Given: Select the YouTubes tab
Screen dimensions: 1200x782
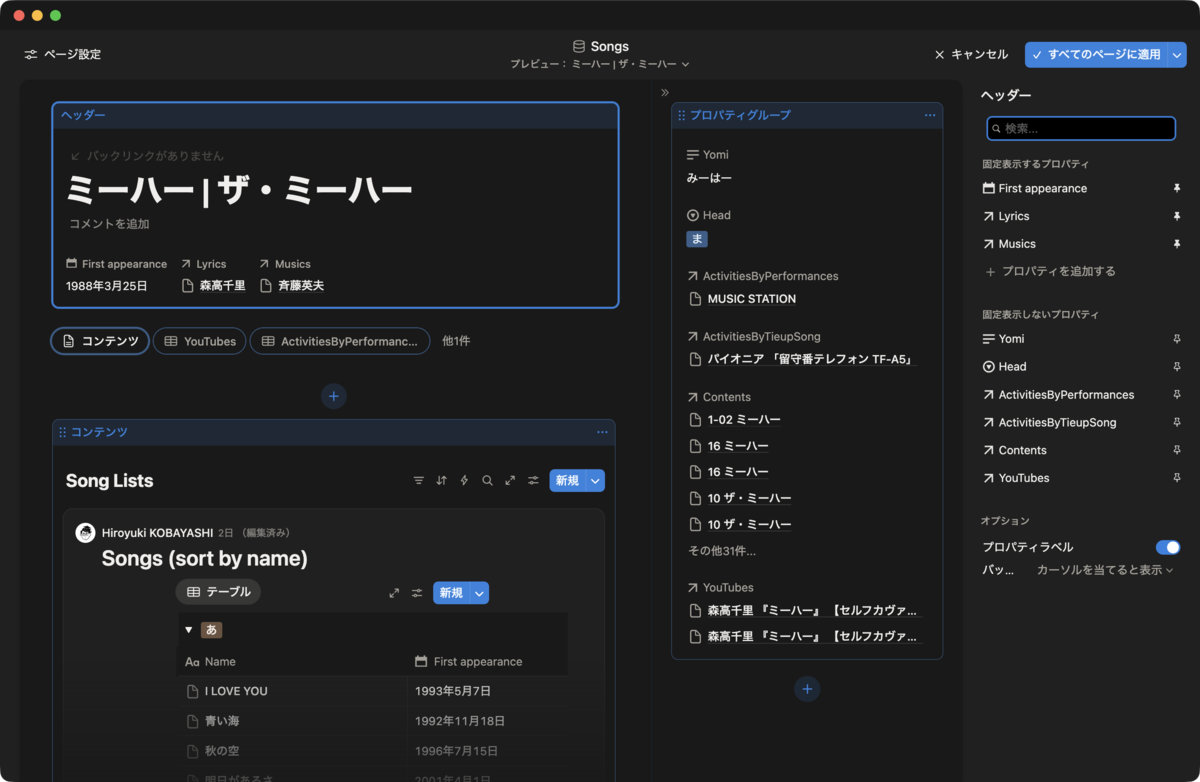Looking at the screenshot, I should 199,341.
